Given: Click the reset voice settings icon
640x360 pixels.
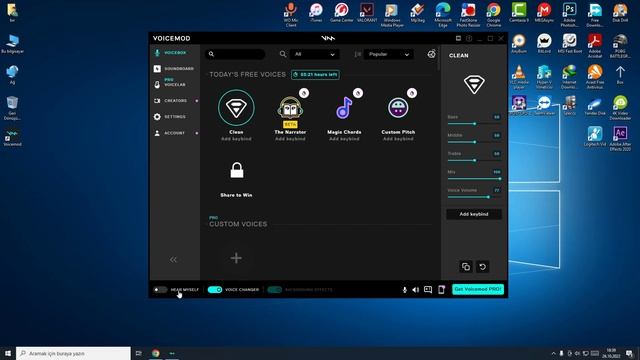Looking at the screenshot, I should (482, 267).
